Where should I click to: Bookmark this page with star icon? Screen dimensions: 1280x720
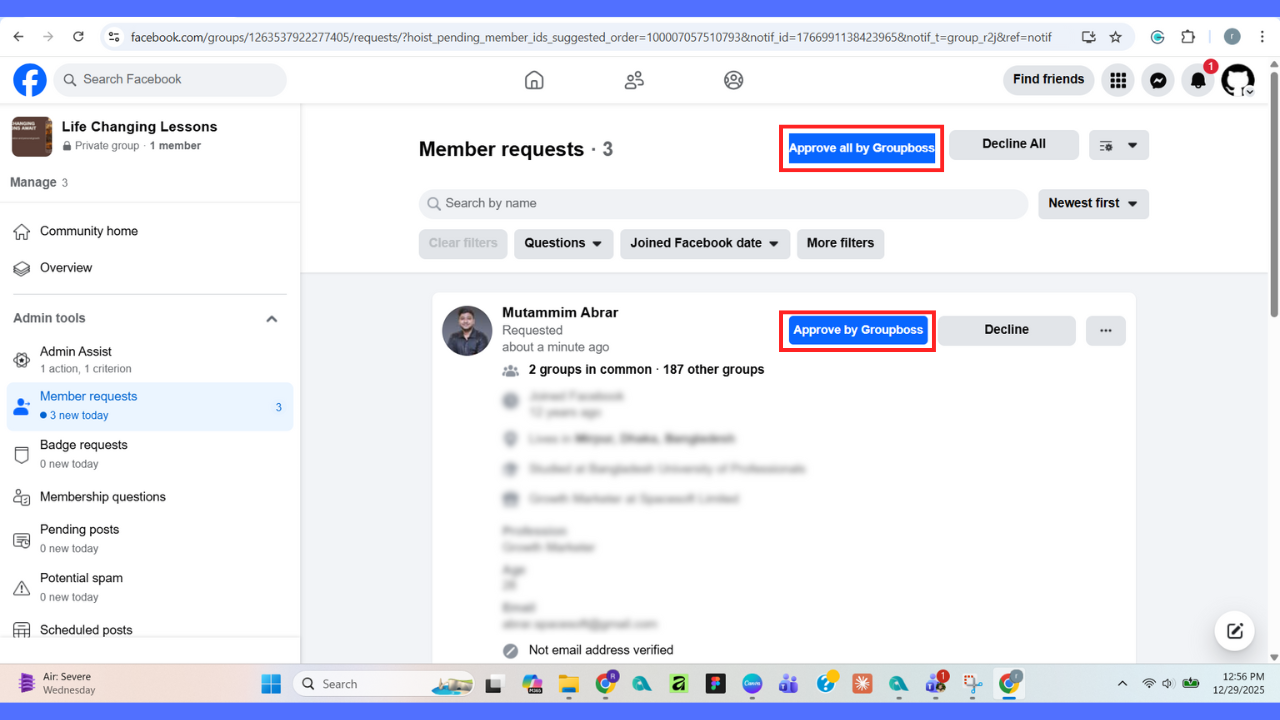click(x=1116, y=37)
